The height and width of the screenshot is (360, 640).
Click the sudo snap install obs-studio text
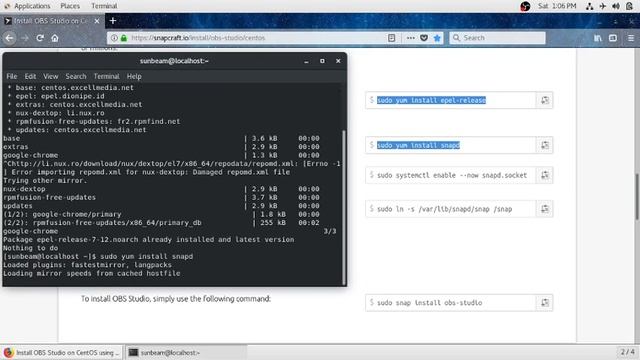[429, 303]
